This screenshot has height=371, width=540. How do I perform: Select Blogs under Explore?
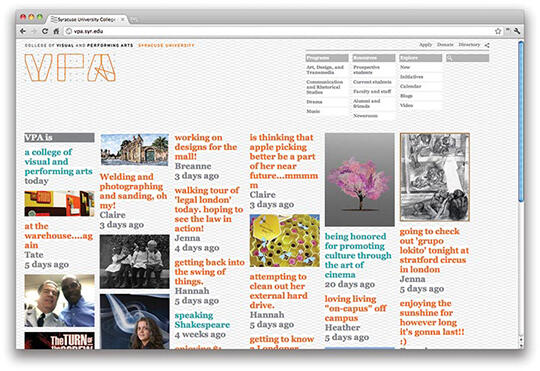coord(406,96)
